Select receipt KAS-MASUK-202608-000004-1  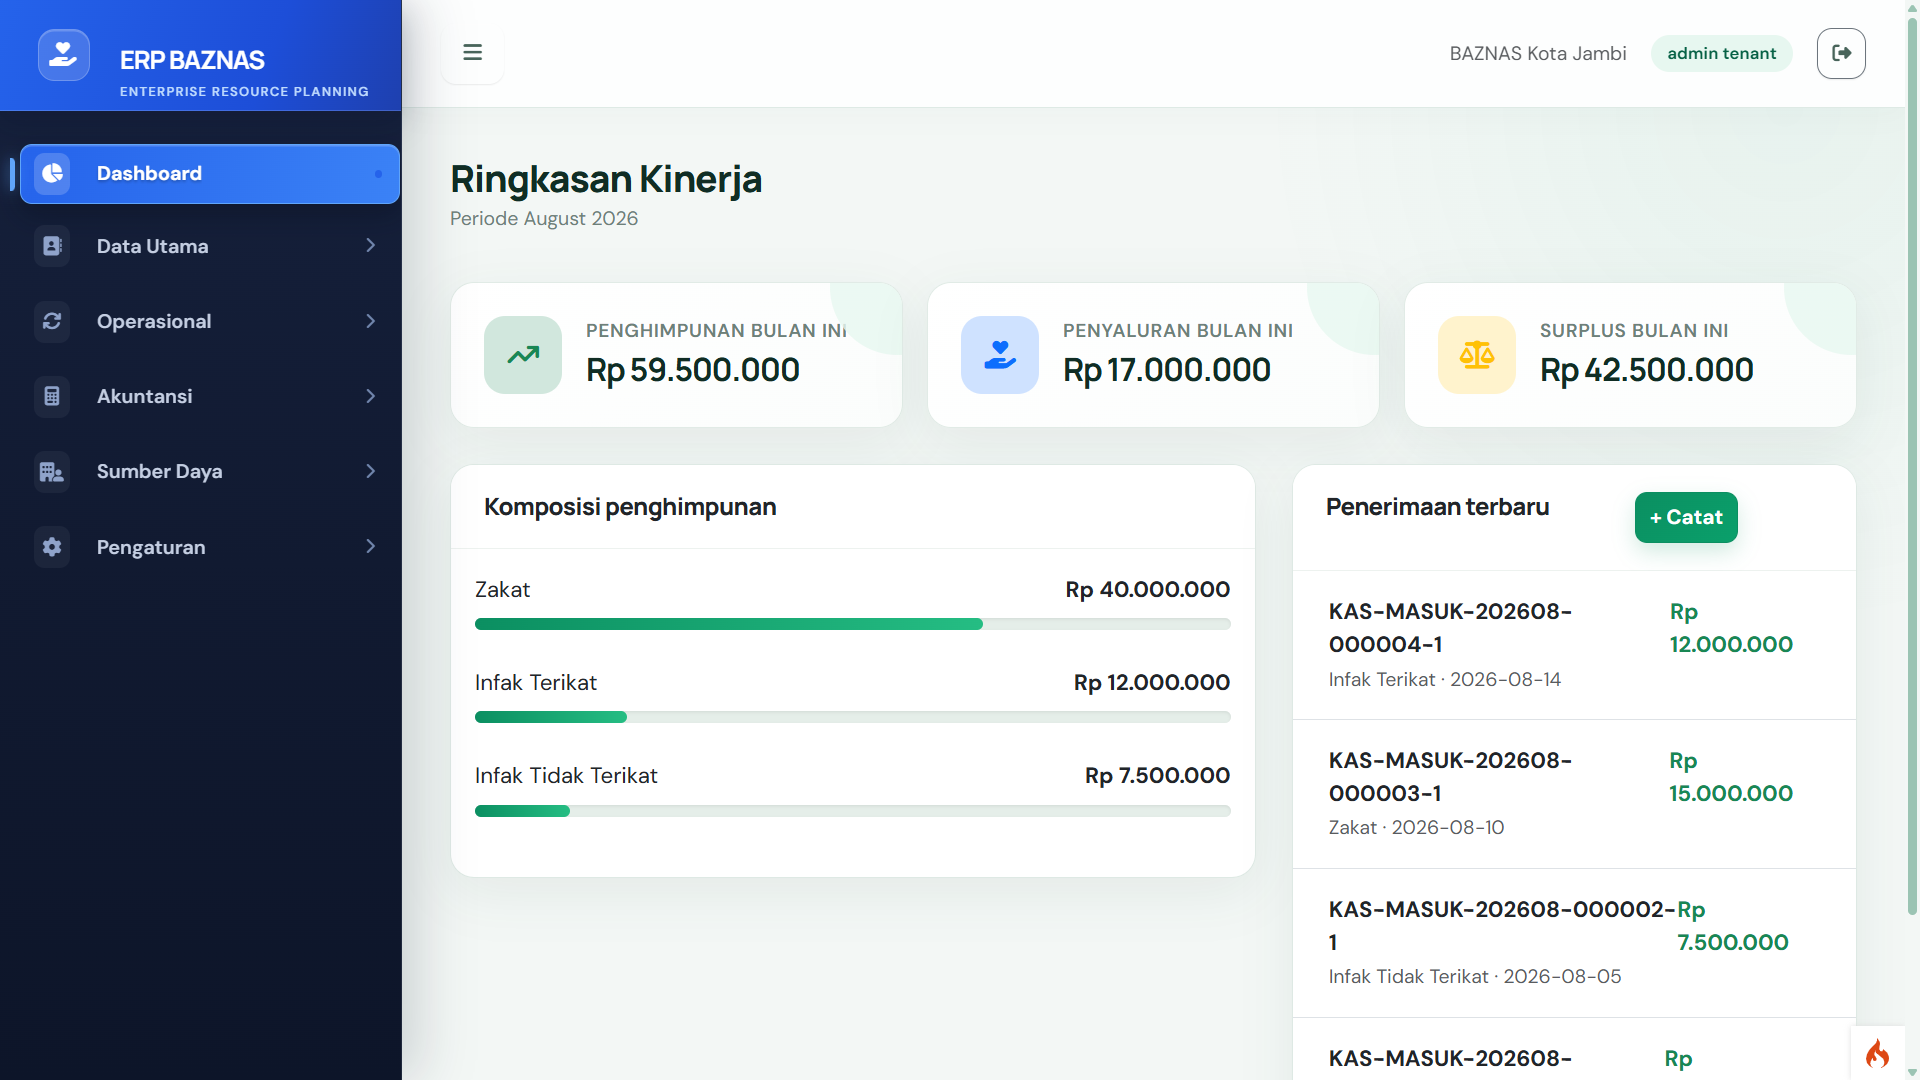tap(1574, 645)
